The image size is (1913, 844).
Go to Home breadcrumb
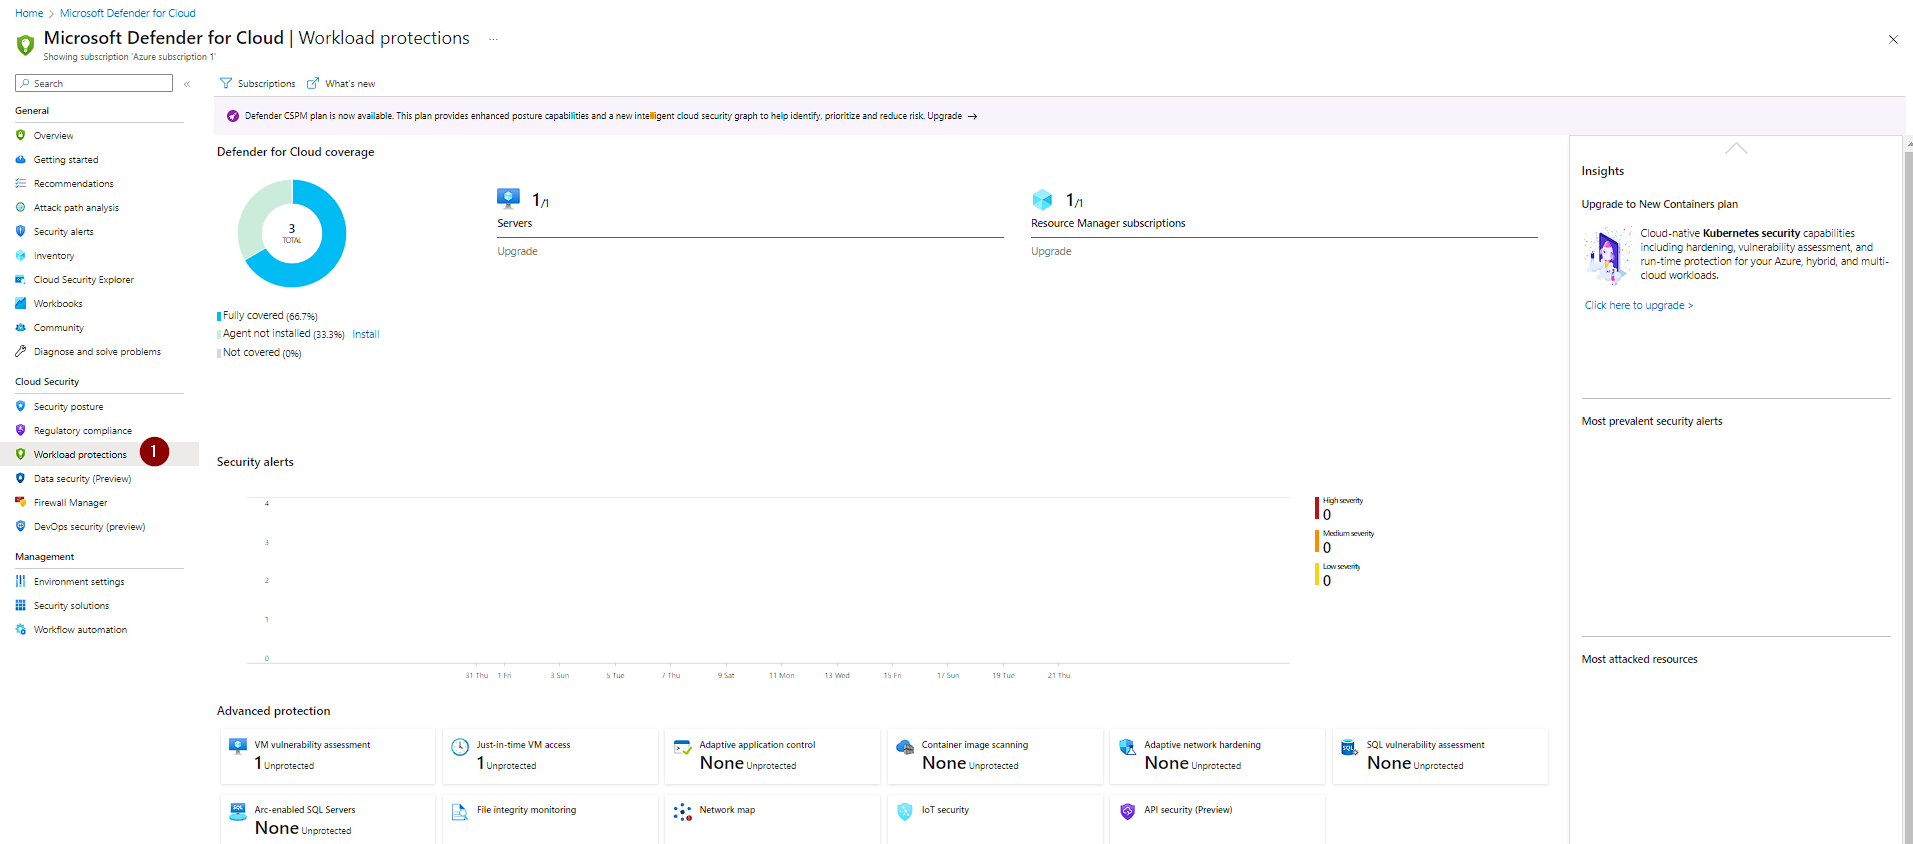click(x=29, y=13)
